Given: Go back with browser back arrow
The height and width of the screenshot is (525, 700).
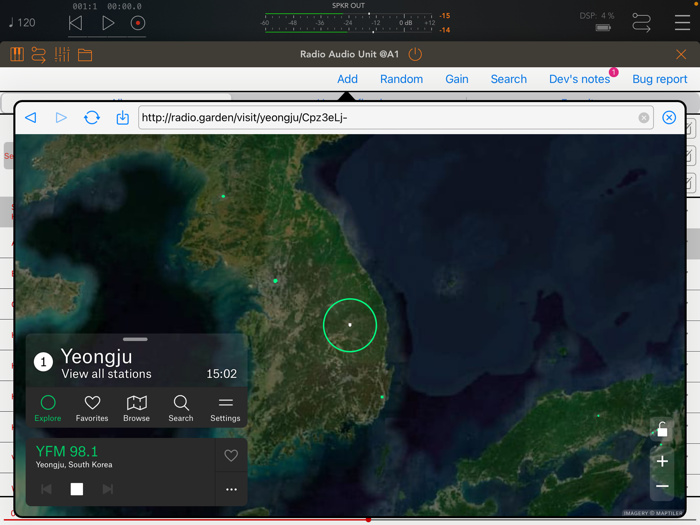Looking at the screenshot, I should click(x=31, y=117).
